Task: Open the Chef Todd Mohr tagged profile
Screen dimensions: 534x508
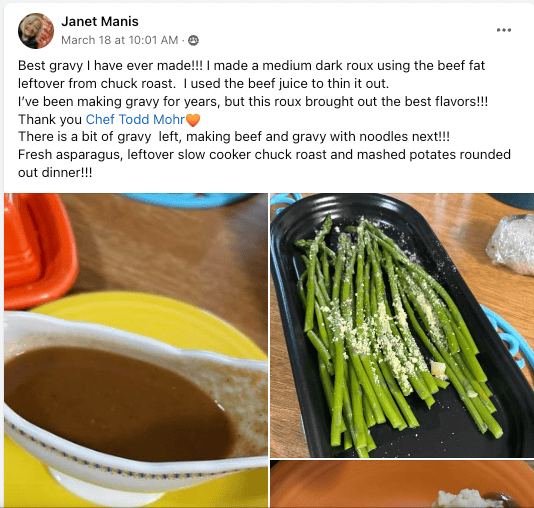Action: pos(135,120)
